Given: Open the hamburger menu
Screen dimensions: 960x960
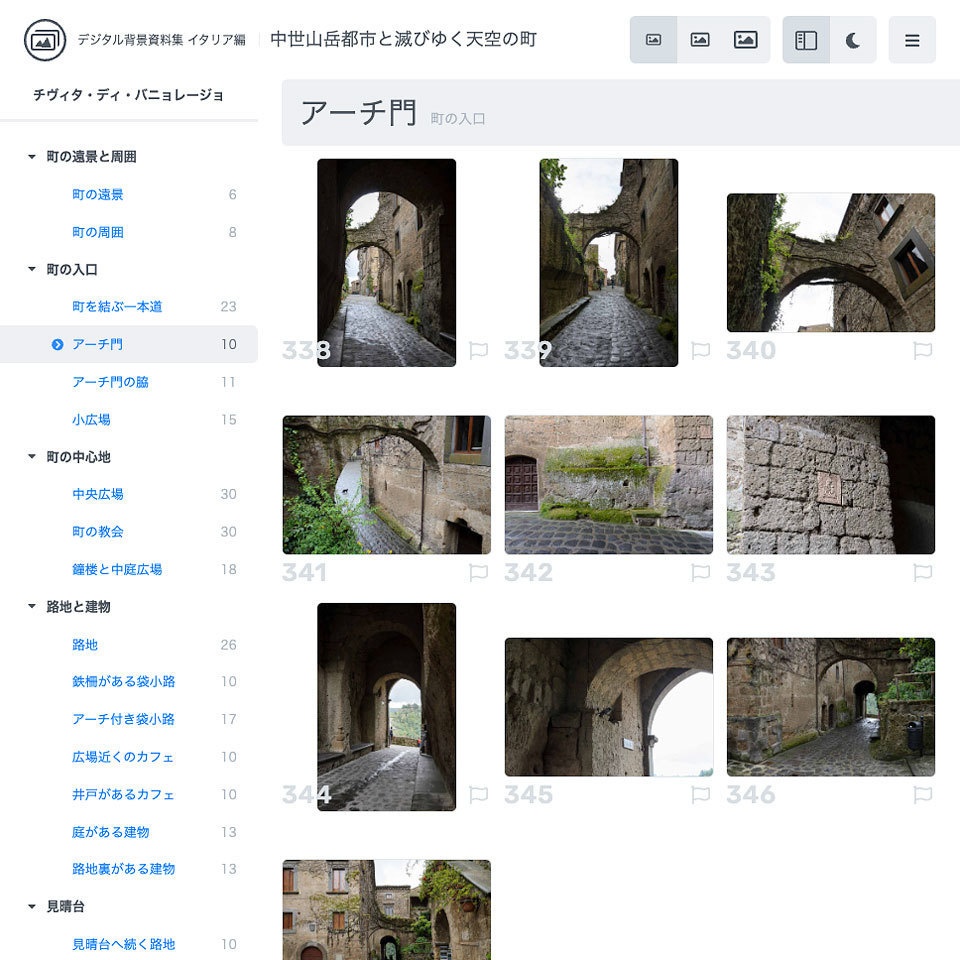Looking at the screenshot, I should [x=912, y=38].
